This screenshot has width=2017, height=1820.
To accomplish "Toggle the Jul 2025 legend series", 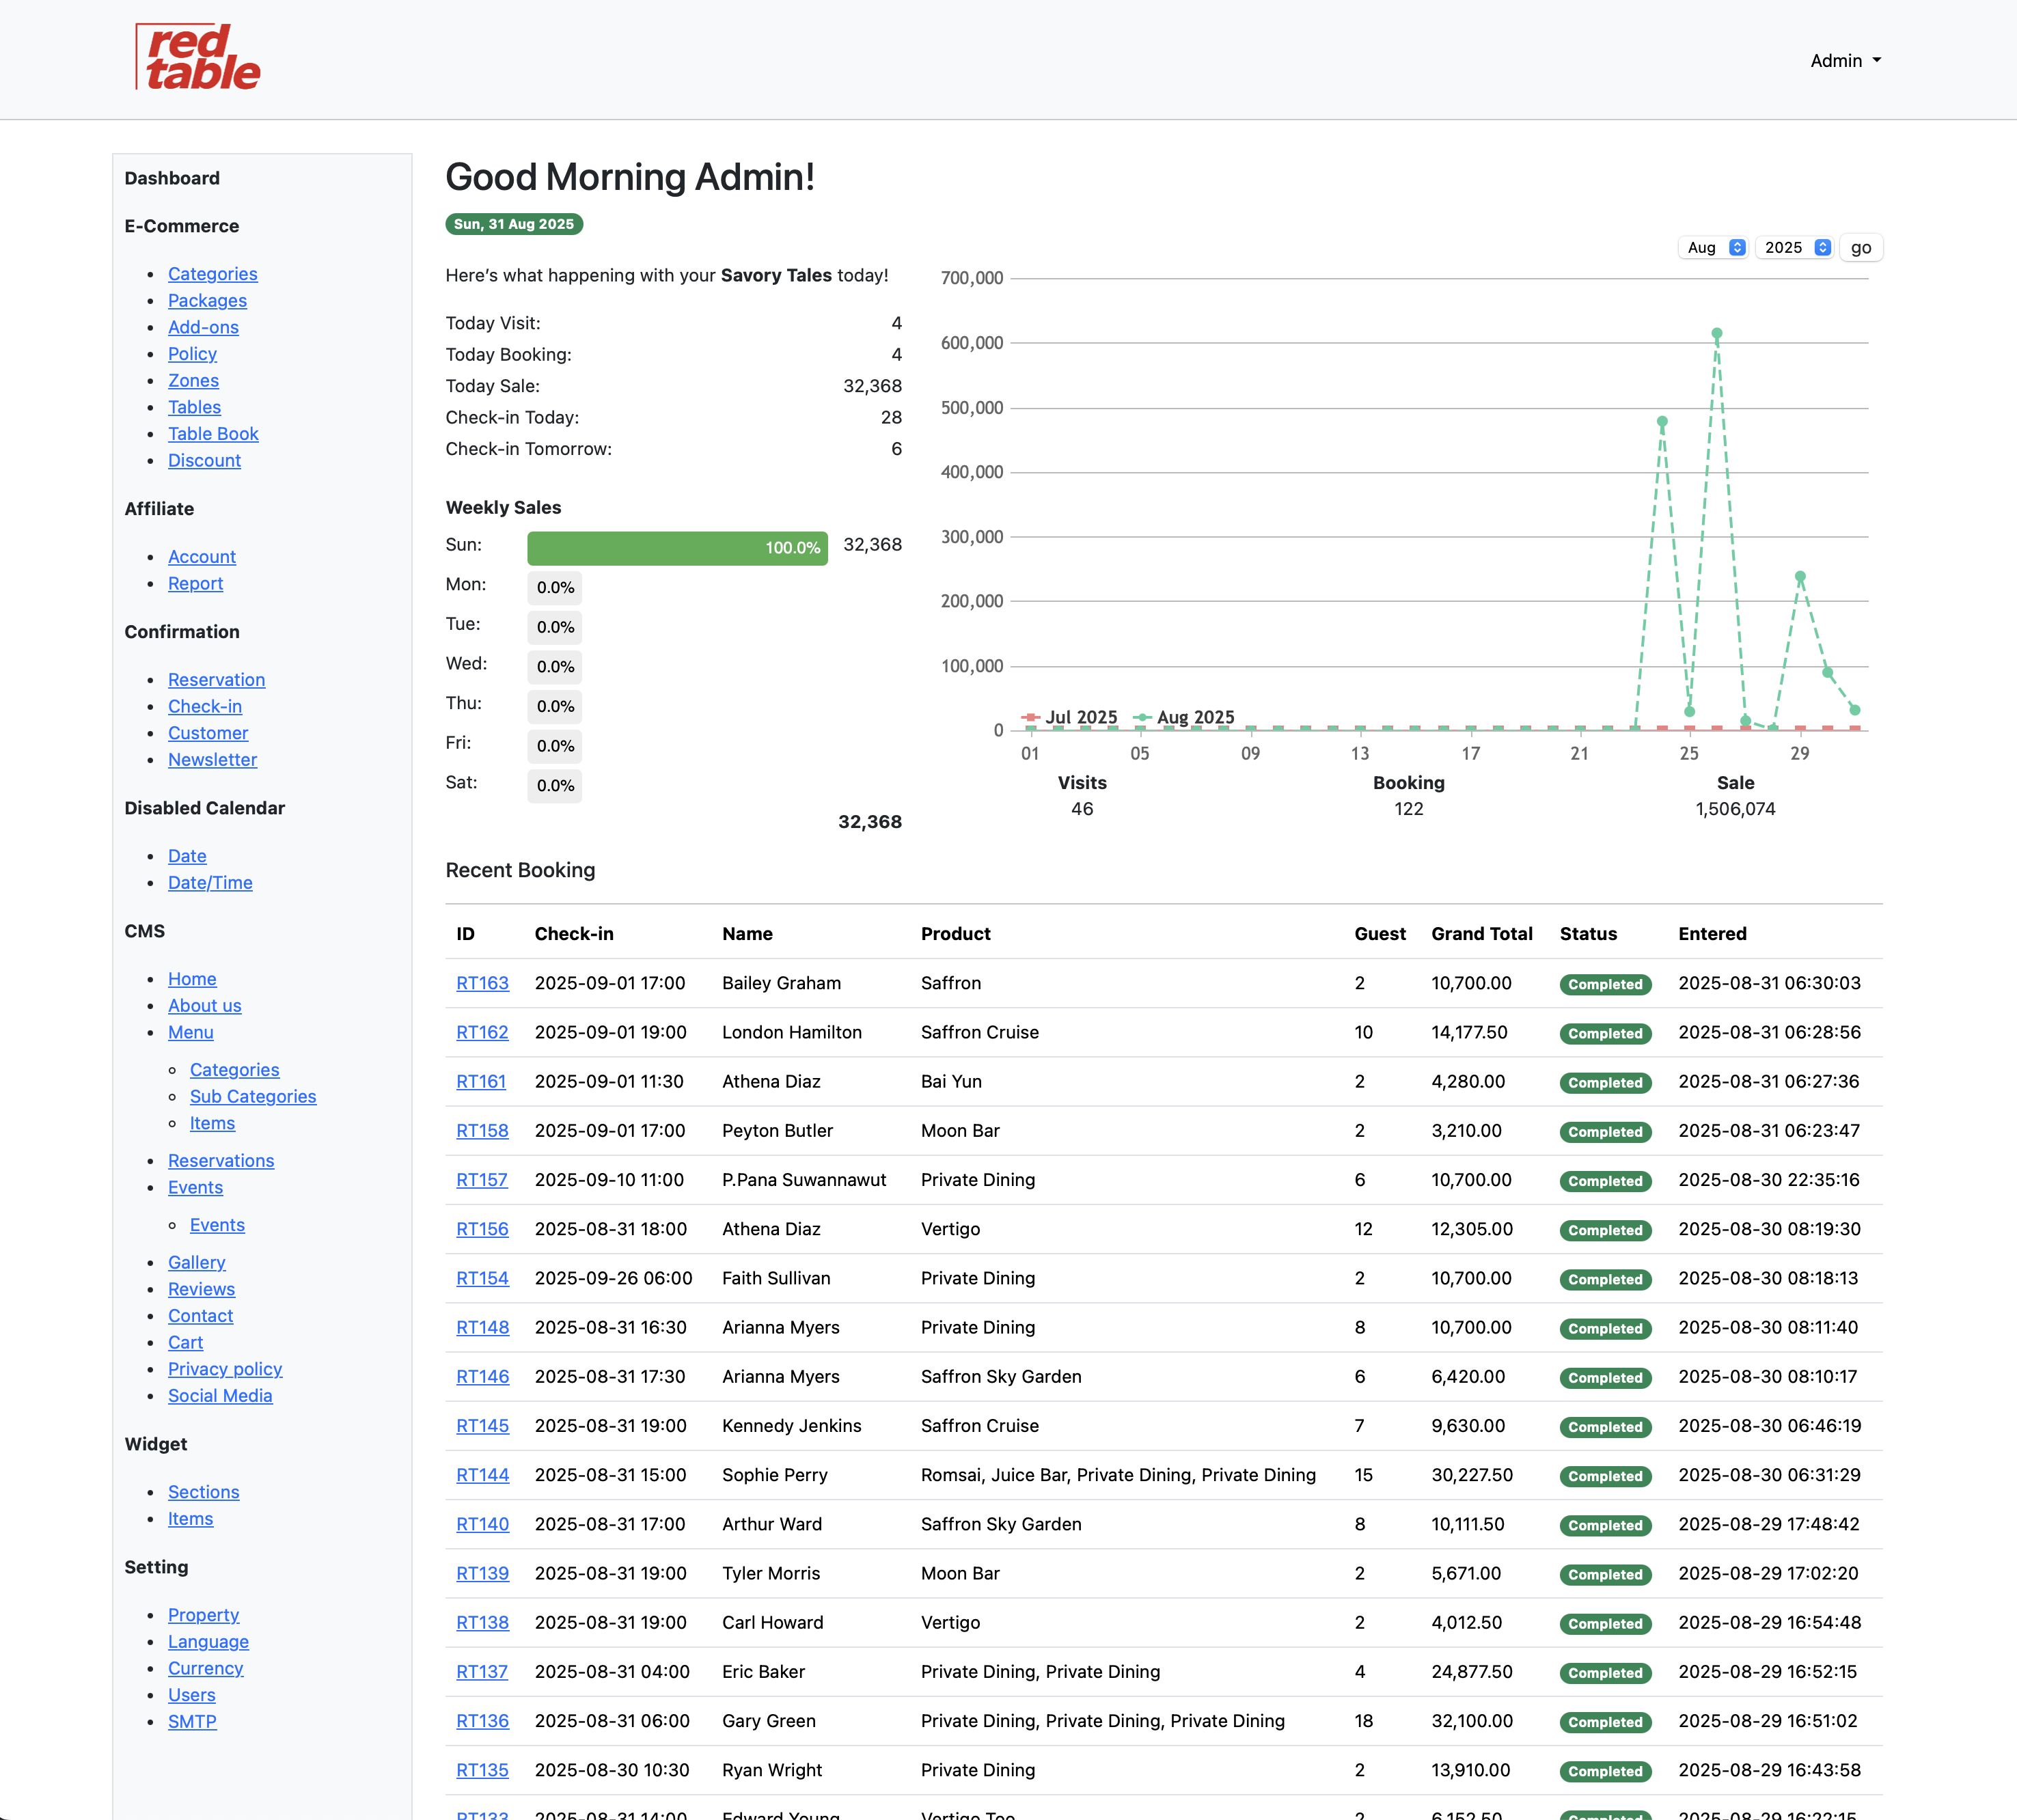I will pos(1069,717).
